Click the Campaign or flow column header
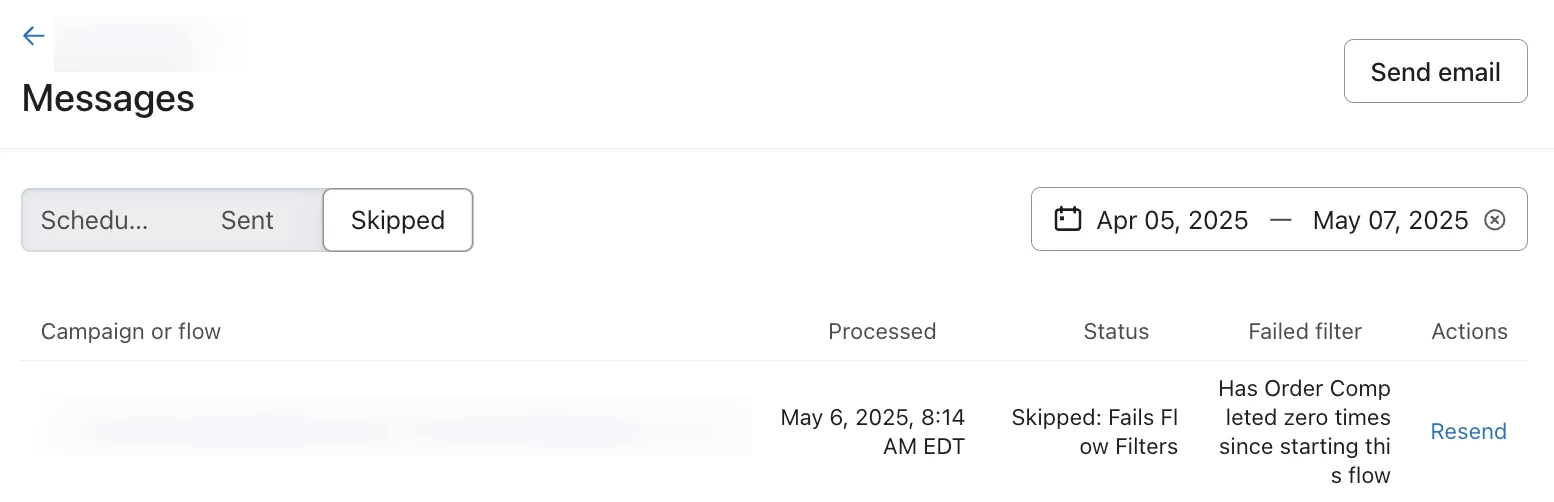This screenshot has height=502, width=1554. pyautogui.click(x=131, y=331)
